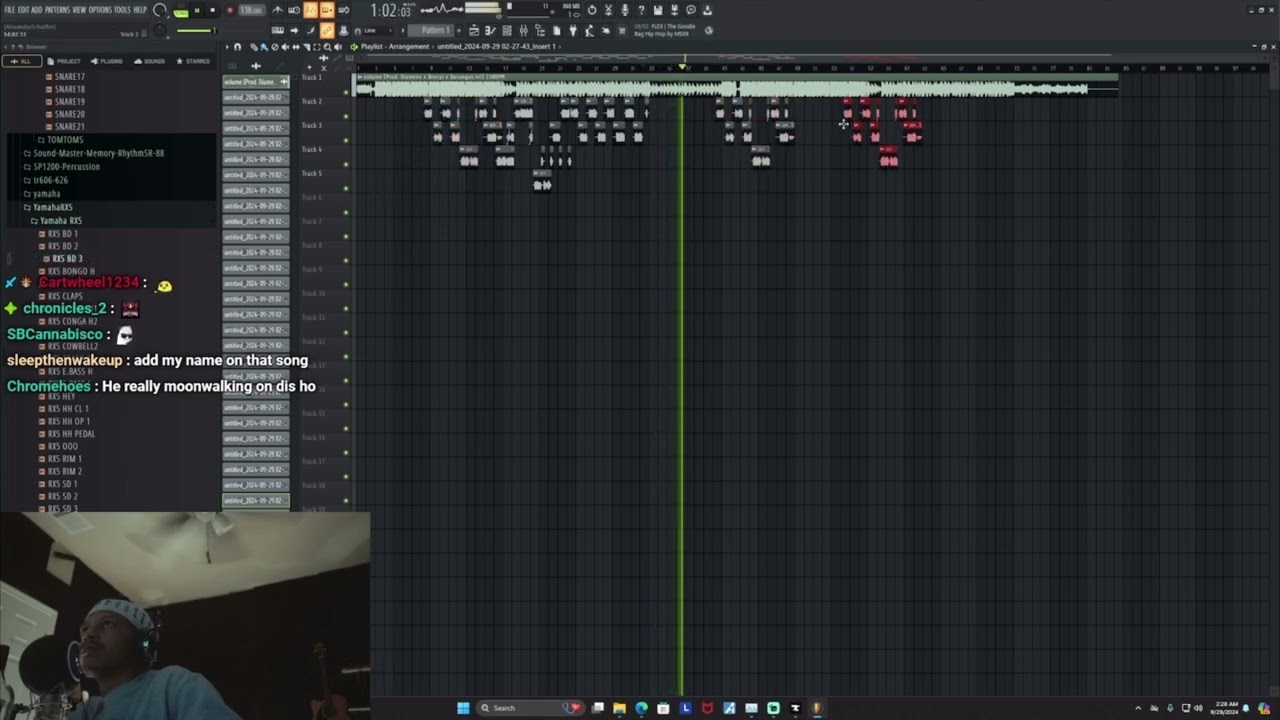Viewport: 1280px width, 720px height.
Task: Click the transport Stop button
Action: click(212, 10)
